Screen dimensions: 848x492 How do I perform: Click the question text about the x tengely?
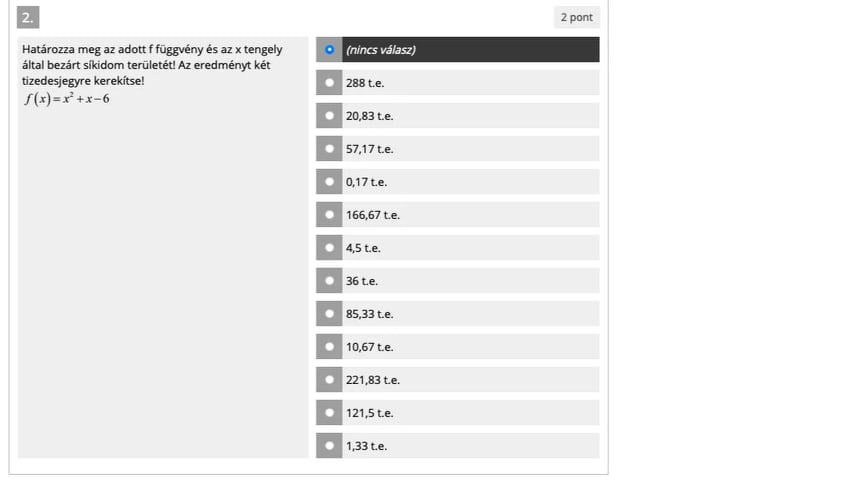pyautogui.click(x=152, y=65)
